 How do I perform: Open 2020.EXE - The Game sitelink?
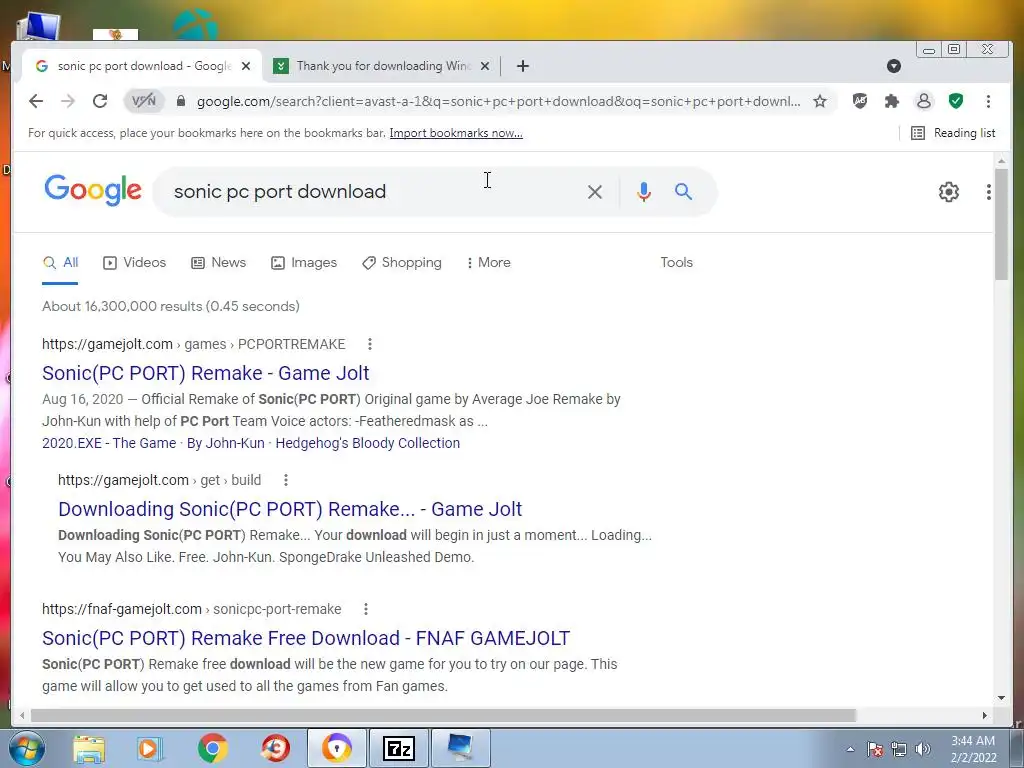point(109,443)
